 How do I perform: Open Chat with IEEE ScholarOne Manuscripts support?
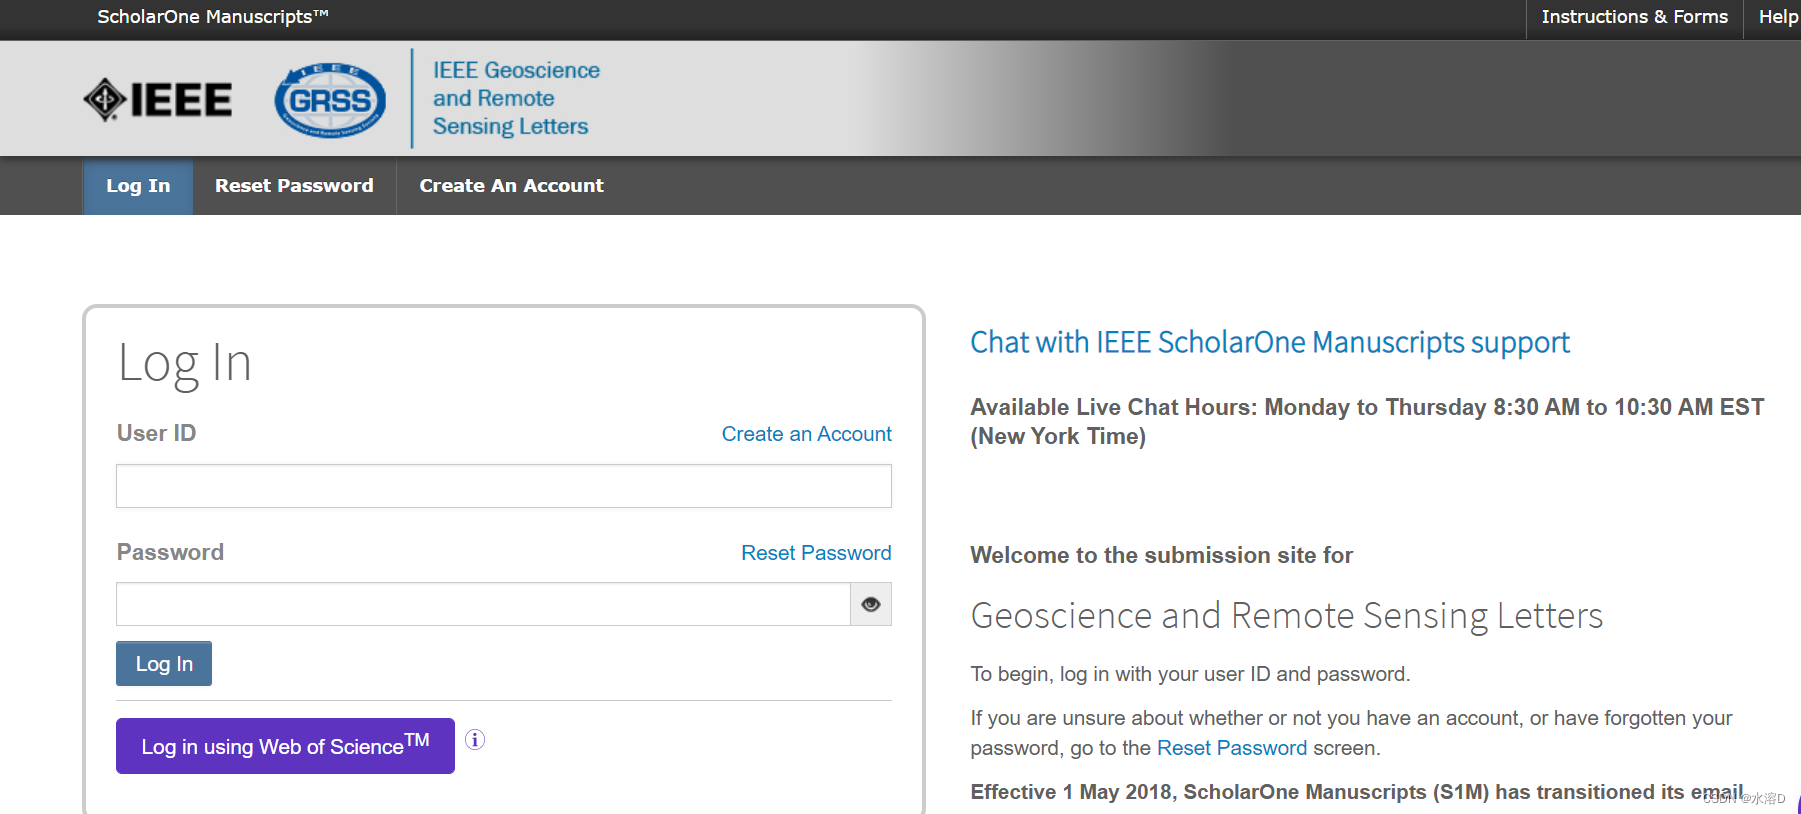[1270, 343]
